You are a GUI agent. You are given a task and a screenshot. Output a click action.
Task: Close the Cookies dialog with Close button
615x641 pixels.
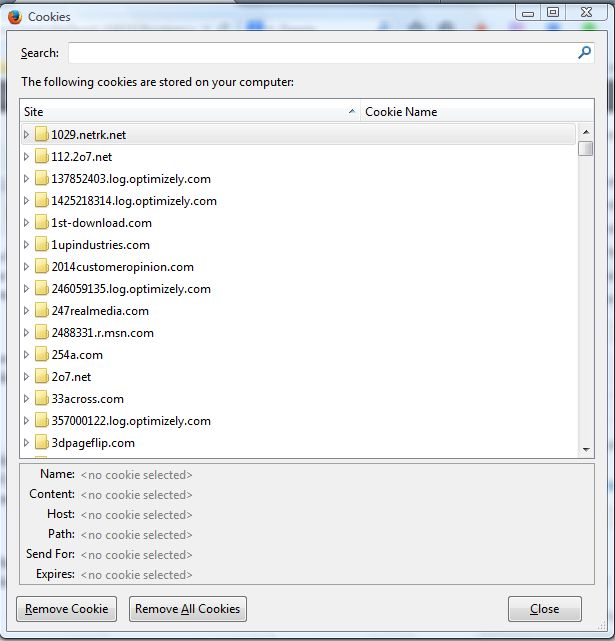click(x=545, y=609)
